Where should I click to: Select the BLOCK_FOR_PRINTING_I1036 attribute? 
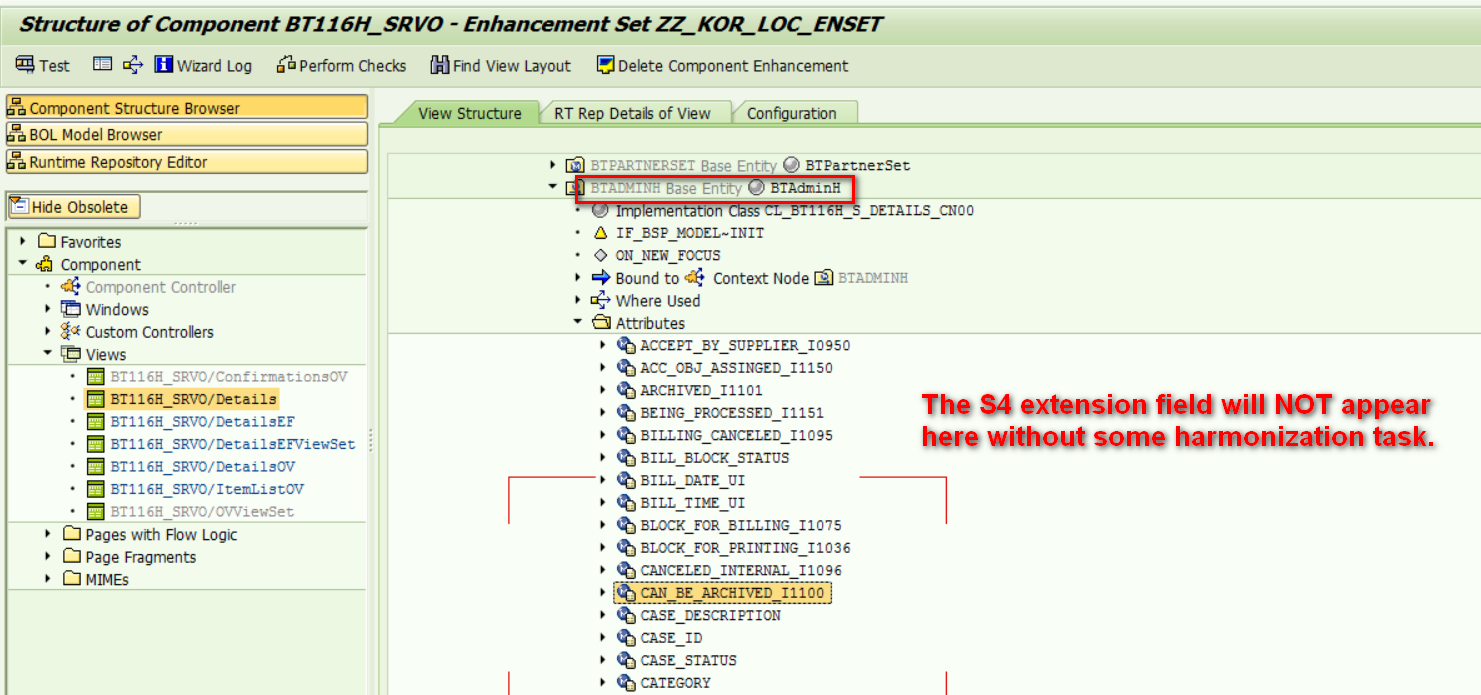tap(745, 548)
